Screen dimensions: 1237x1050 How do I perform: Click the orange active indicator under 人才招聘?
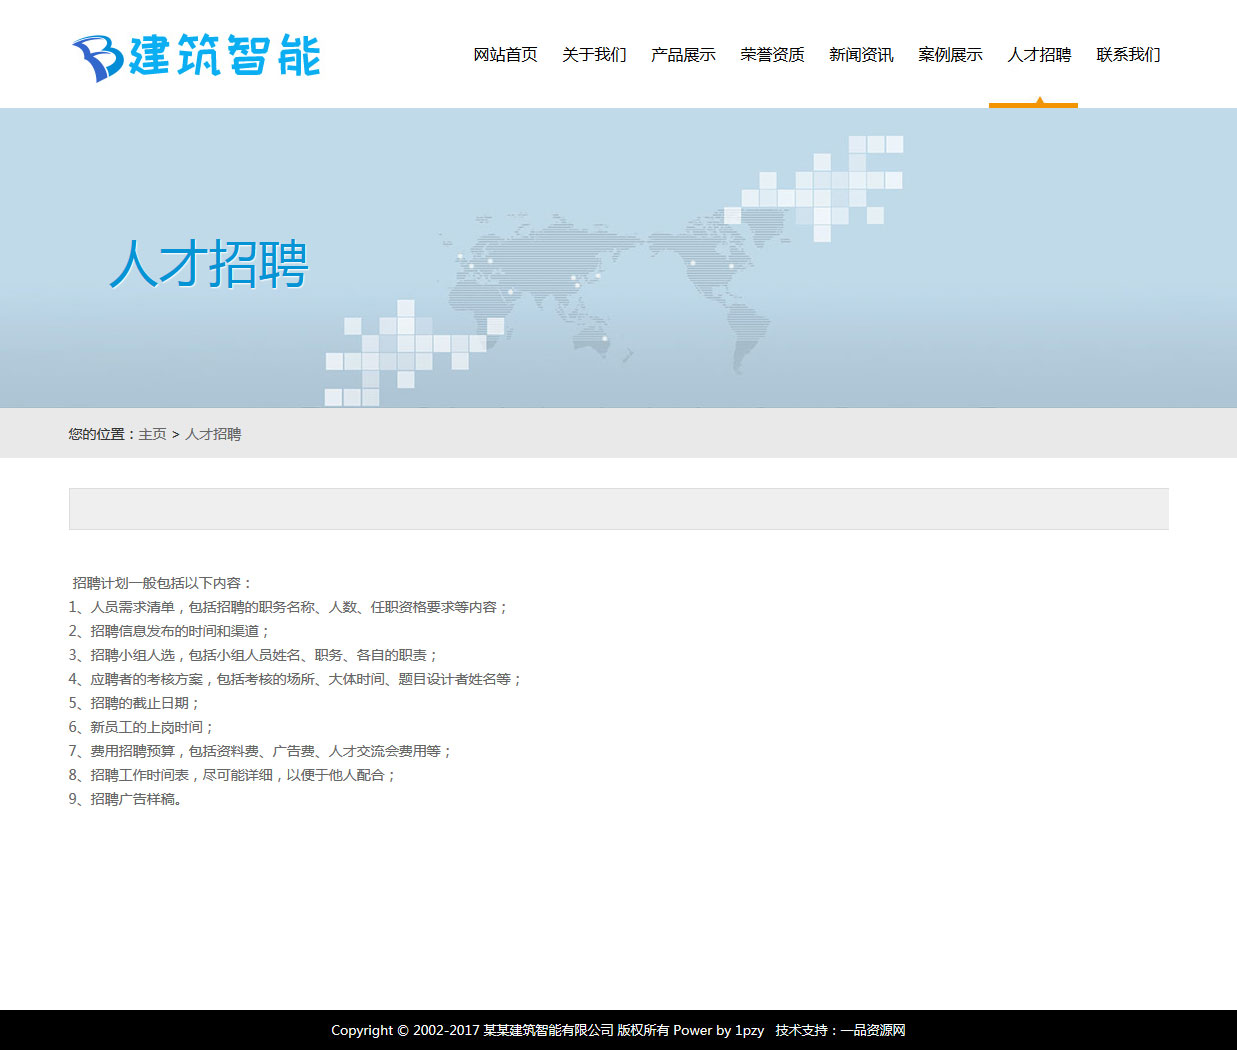(x=1033, y=104)
